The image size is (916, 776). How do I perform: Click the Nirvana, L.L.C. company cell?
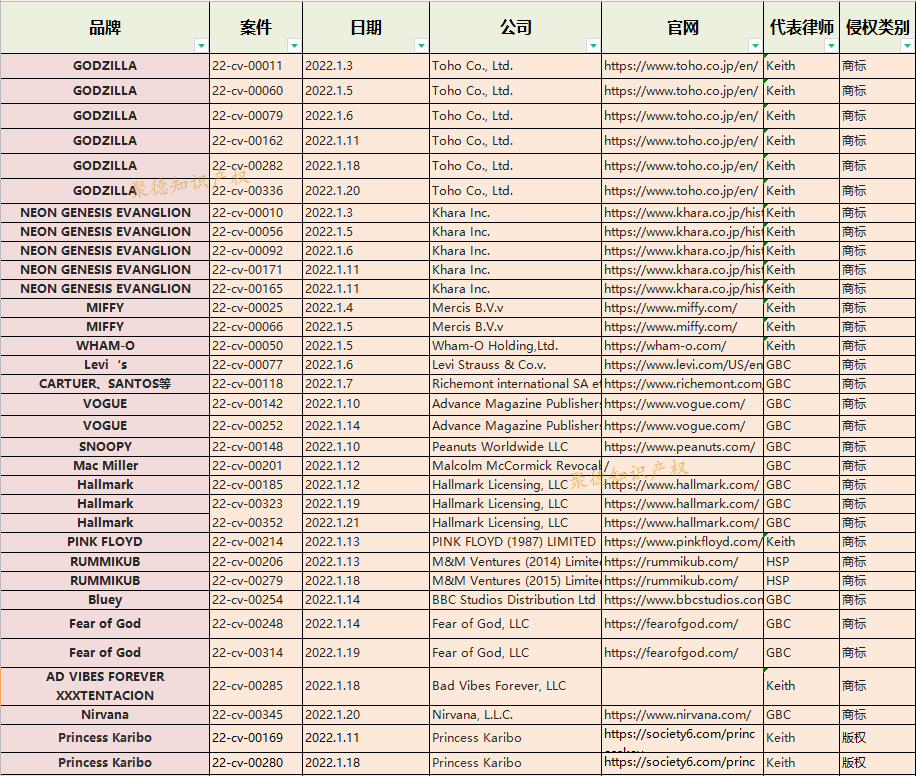515,715
